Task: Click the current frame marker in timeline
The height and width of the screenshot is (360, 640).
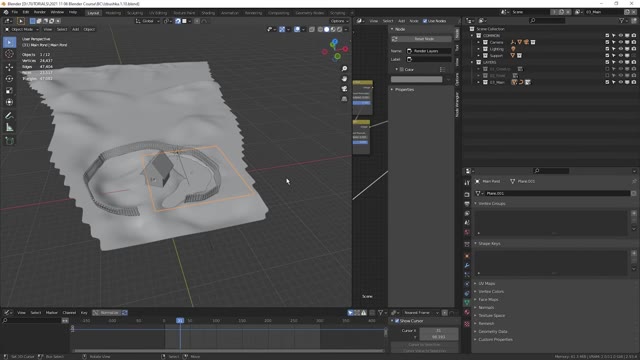Action: click(180, 321)
